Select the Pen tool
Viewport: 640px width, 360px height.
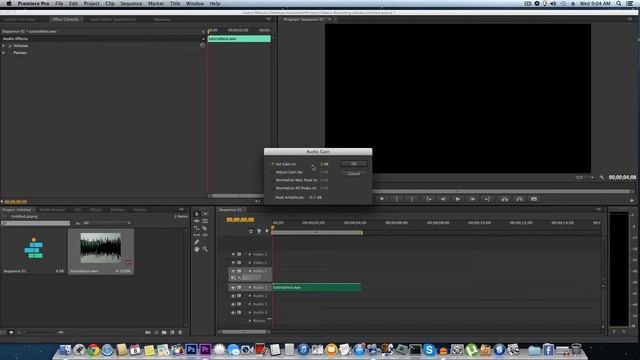click(x=196, y=242)
